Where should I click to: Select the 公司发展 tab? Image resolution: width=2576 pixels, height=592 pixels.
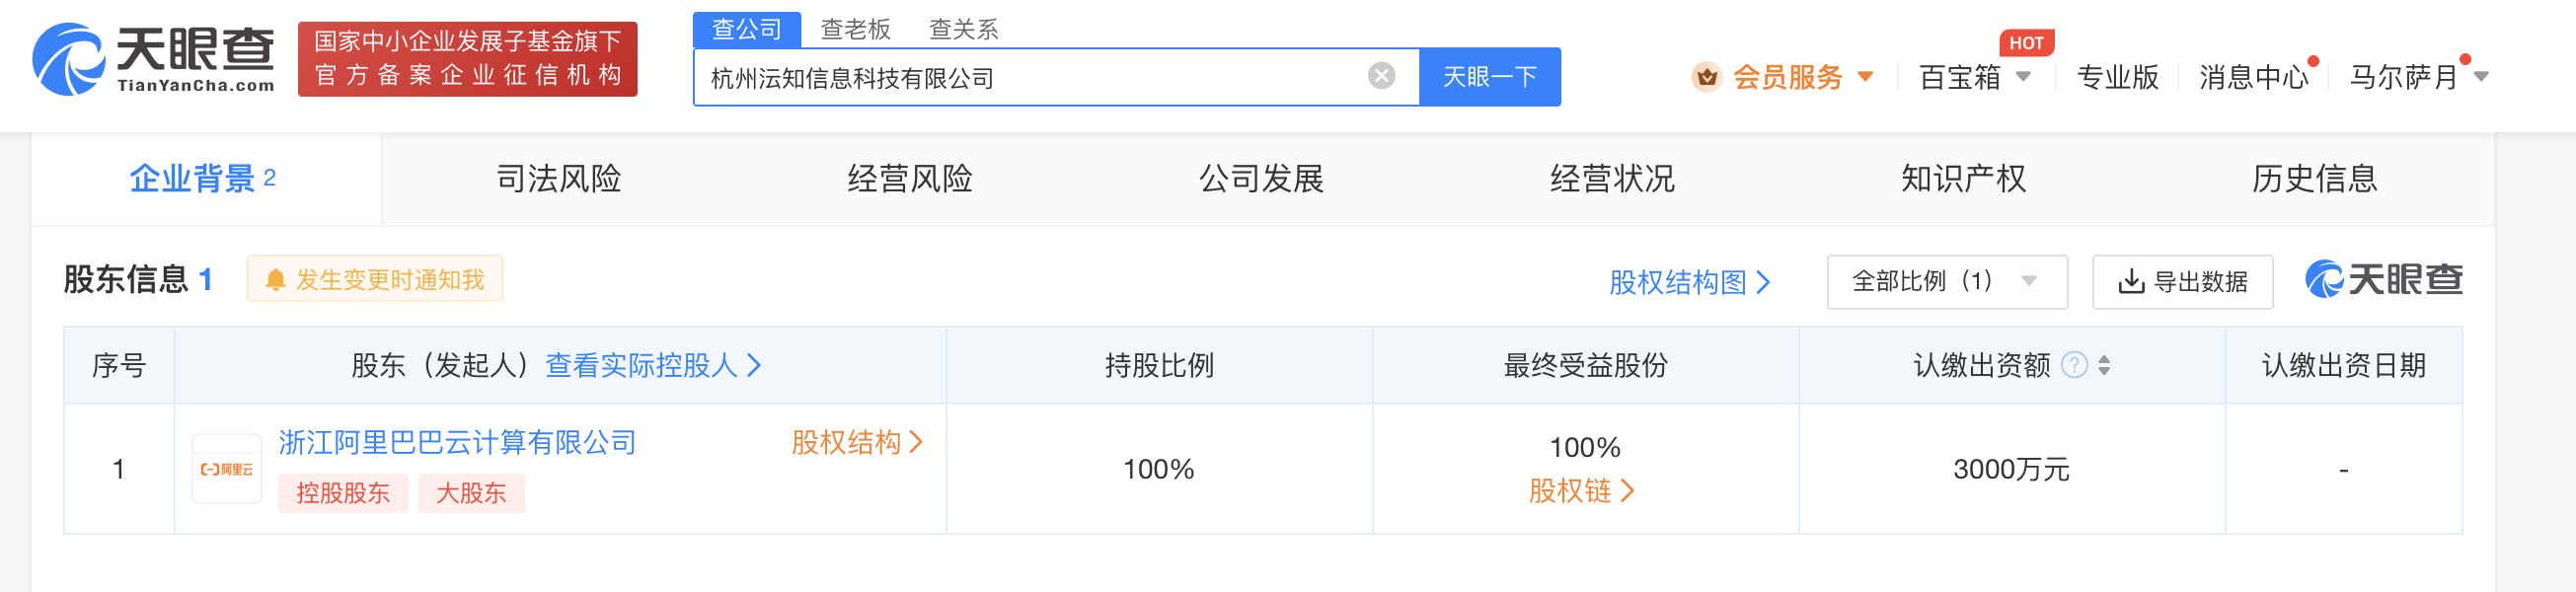(x=1261, y=179)
